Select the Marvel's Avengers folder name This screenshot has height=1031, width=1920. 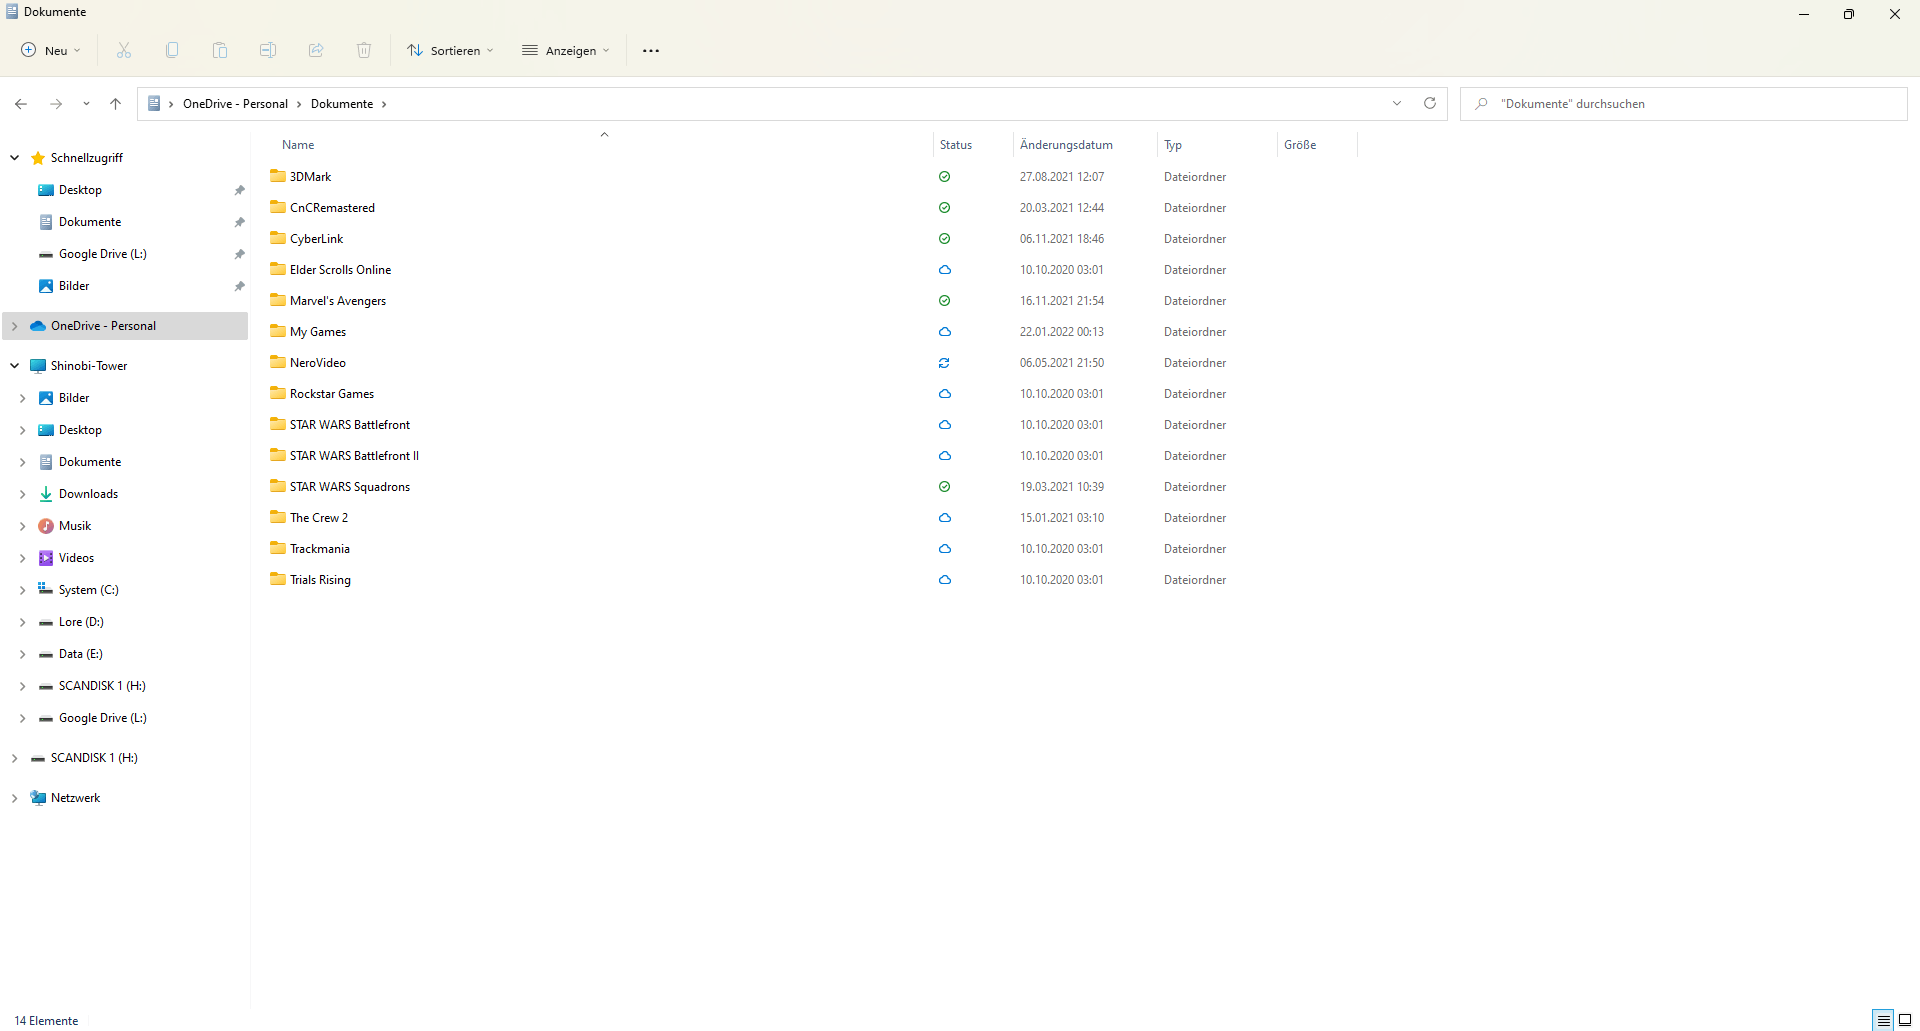[x=338, y=301]
